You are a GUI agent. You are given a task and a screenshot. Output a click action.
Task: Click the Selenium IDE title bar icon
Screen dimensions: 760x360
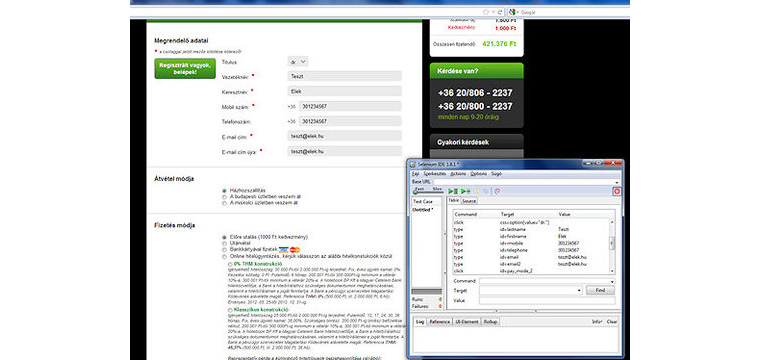[413, 164]
